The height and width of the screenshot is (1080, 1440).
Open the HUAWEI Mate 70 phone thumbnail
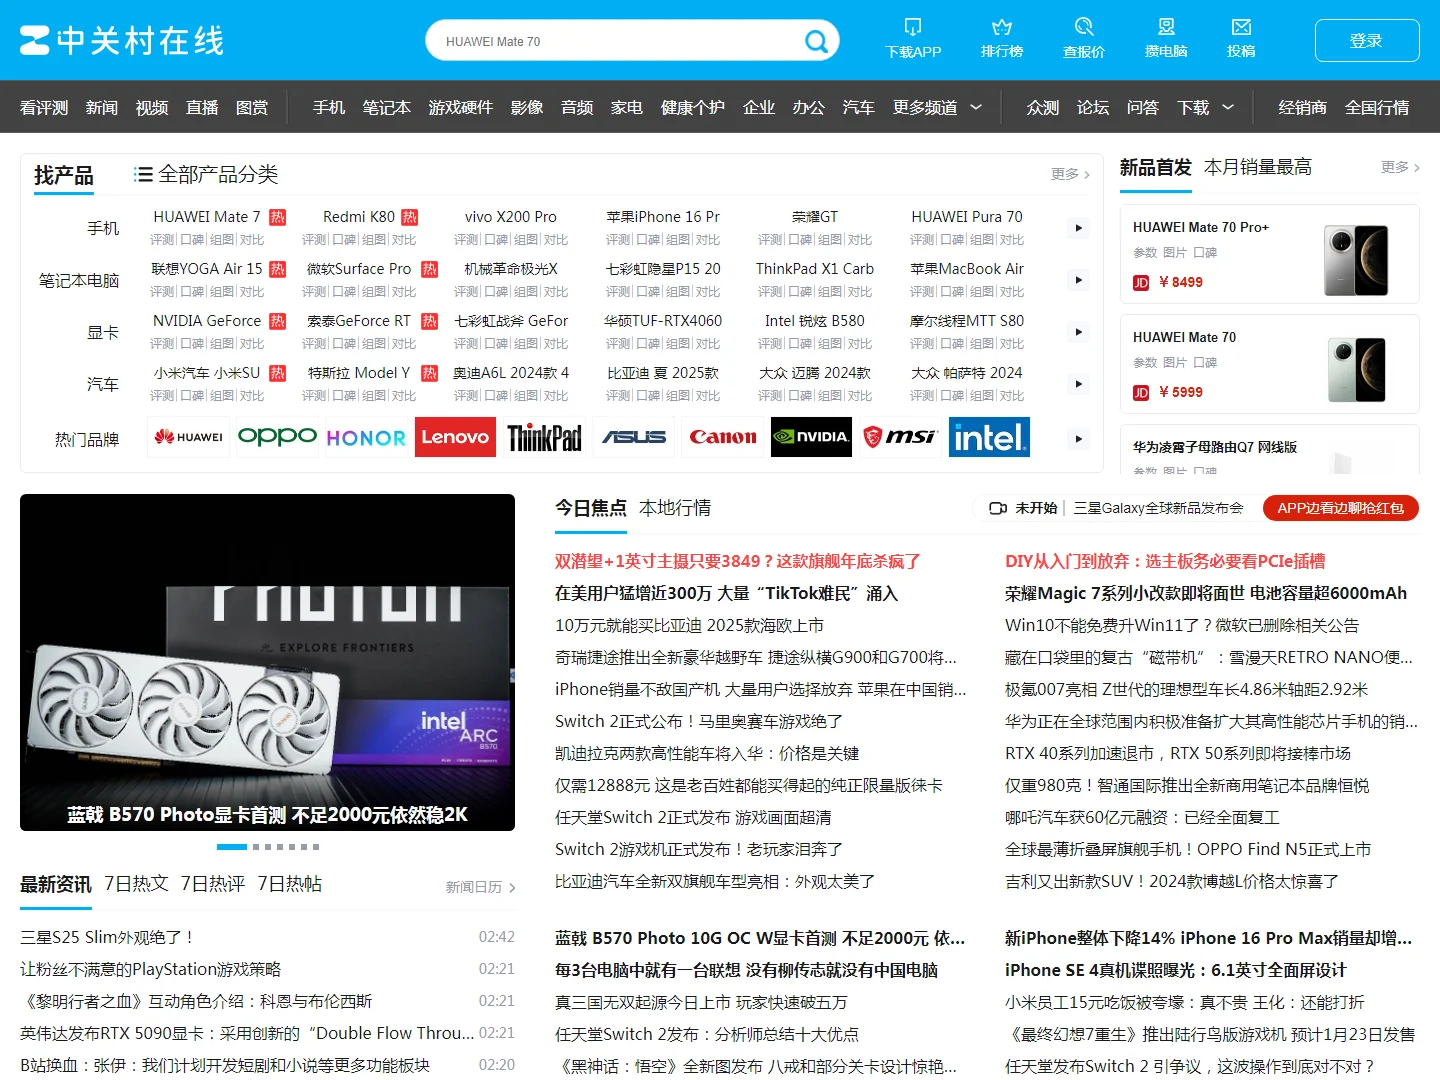click(x=1356, y=370)
